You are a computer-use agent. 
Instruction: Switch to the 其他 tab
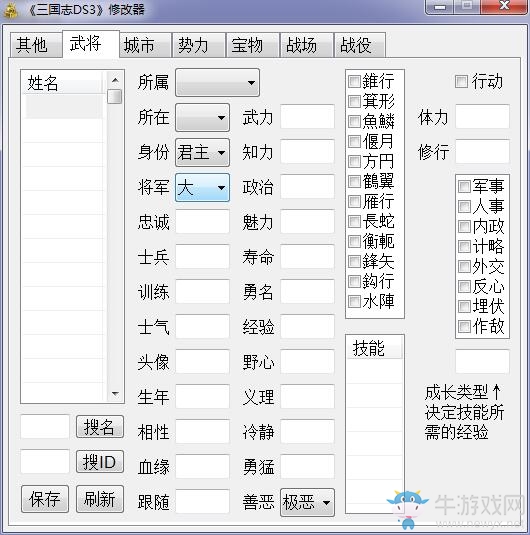coord(36,45)
